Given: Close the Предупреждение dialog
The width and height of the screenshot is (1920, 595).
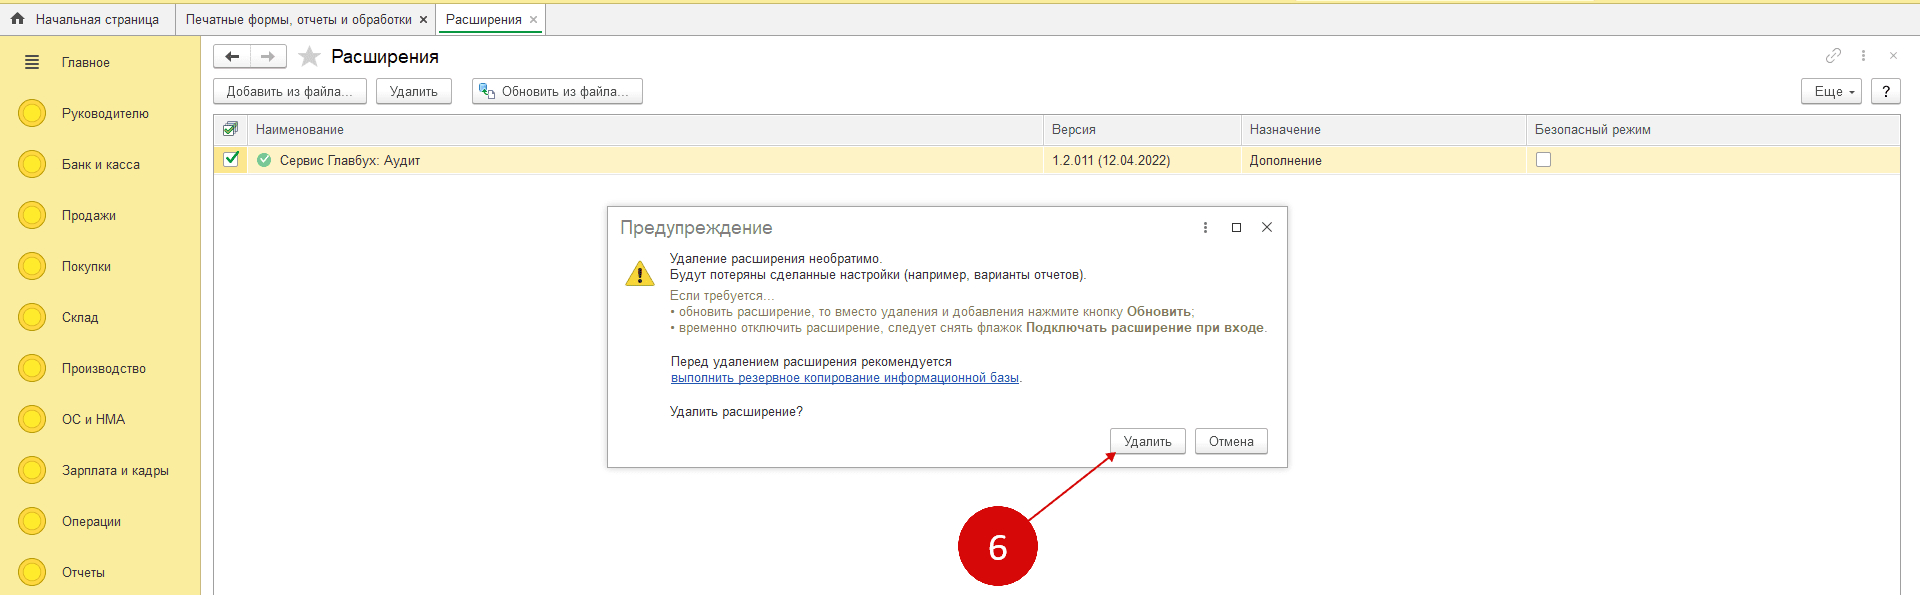Looking at the screenshot, I should [1267, 227].
